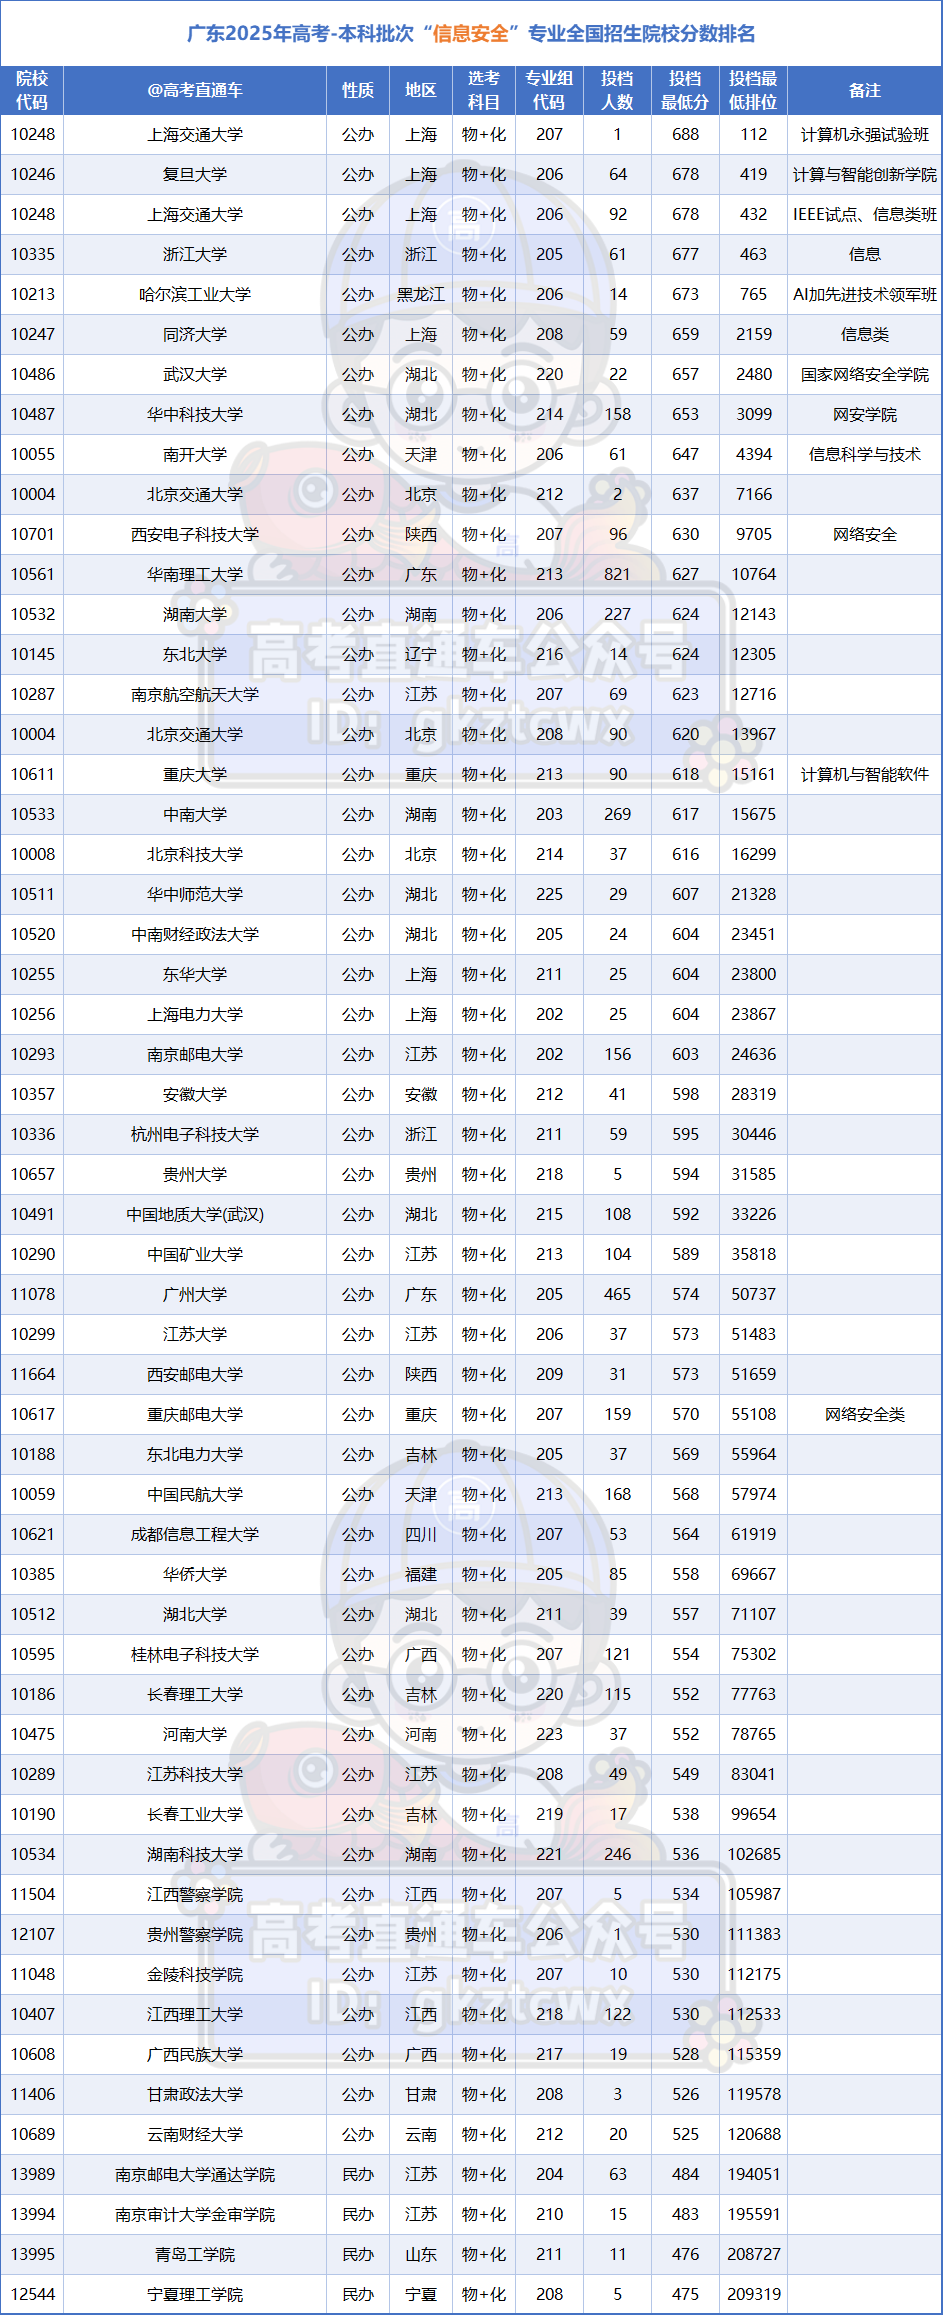Click the 中南财经政法大学 name cell
Image resolution: width=943 pixels, height=2315 pixels.
[195, 934]
